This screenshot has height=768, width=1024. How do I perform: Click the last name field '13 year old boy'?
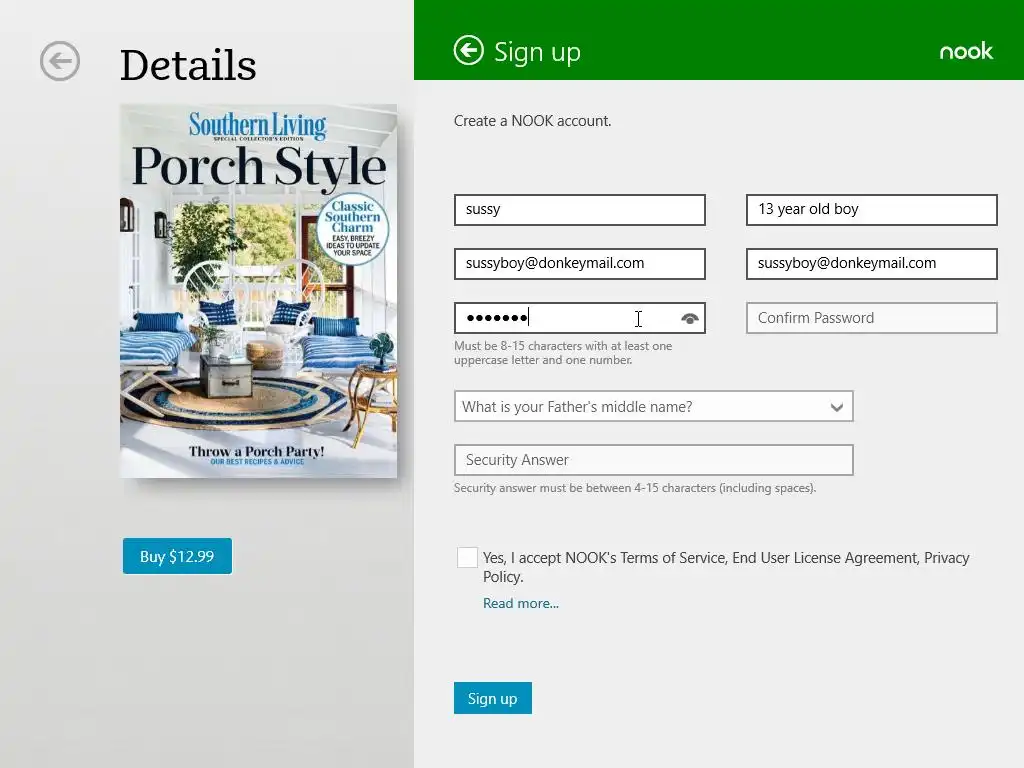coord(872,210)
